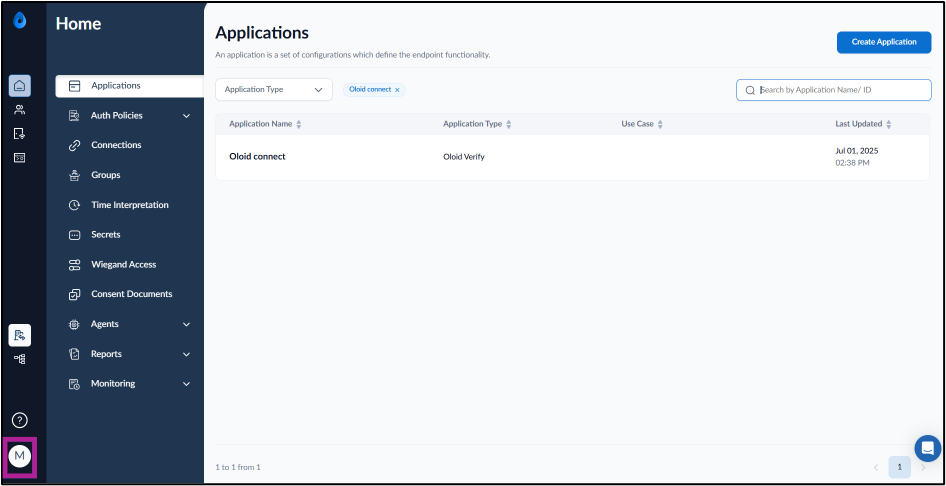
Task: Open the Users icon in left rail
Action: (20, 110)
